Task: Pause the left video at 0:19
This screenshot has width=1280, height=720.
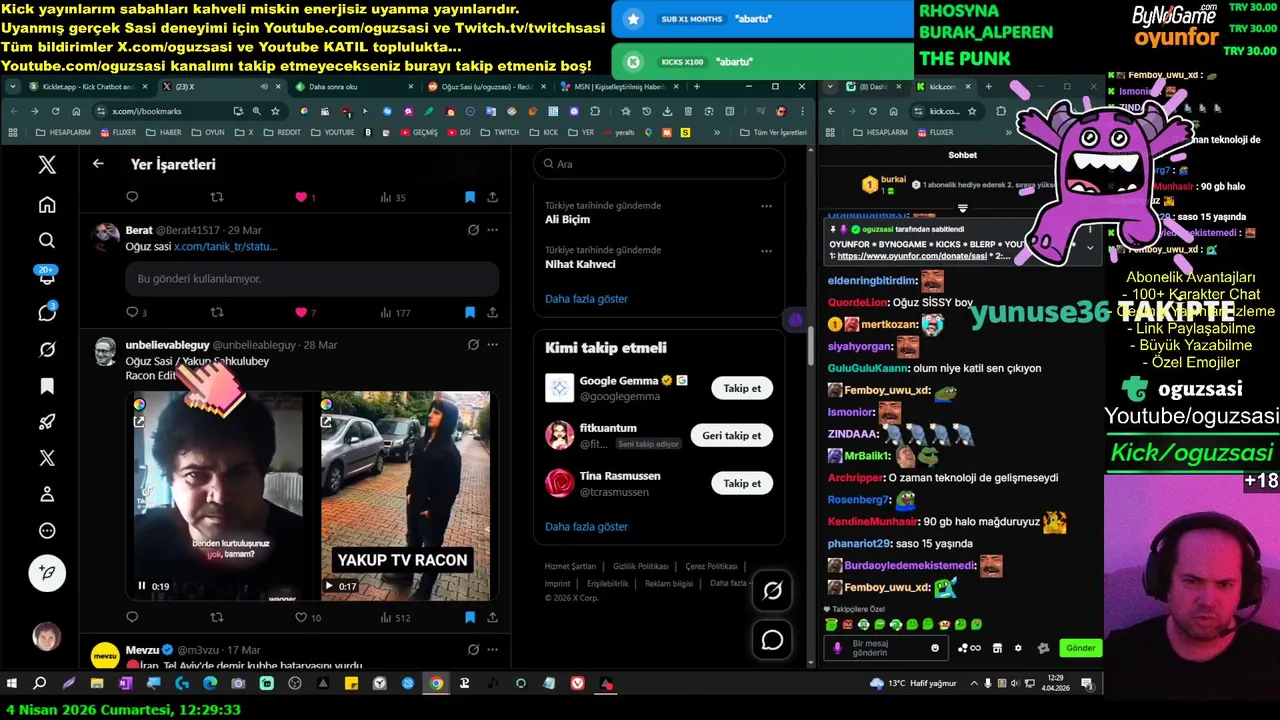Action: tap(142, 586)
